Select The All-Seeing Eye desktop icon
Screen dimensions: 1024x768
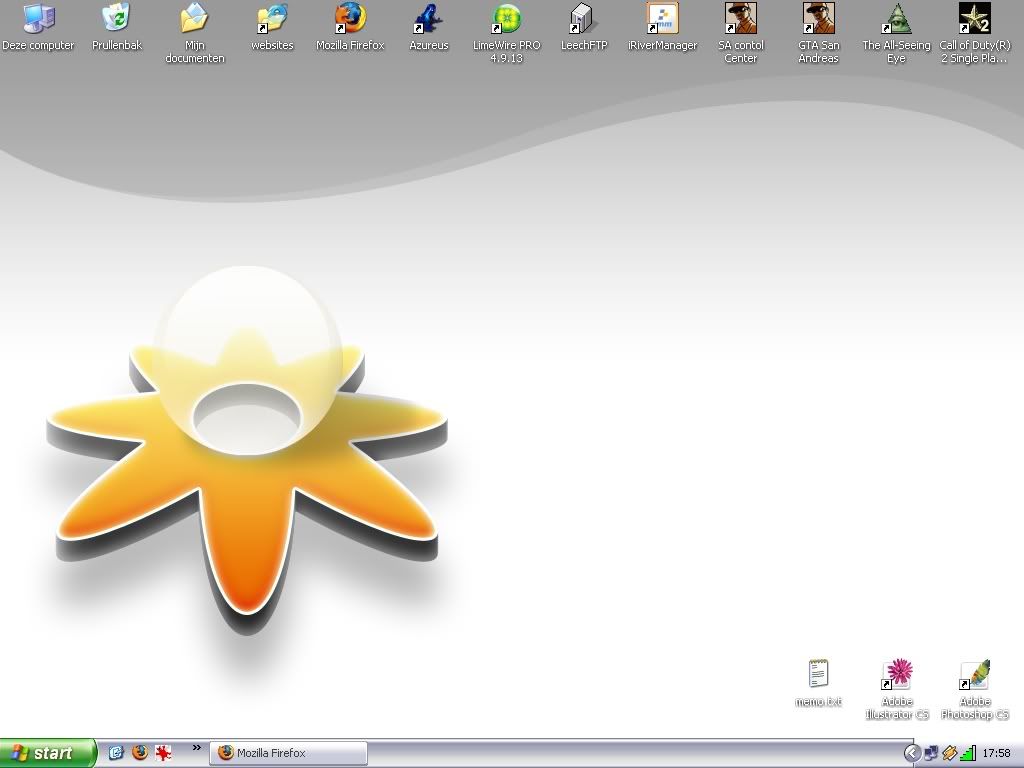coord(896,19)
